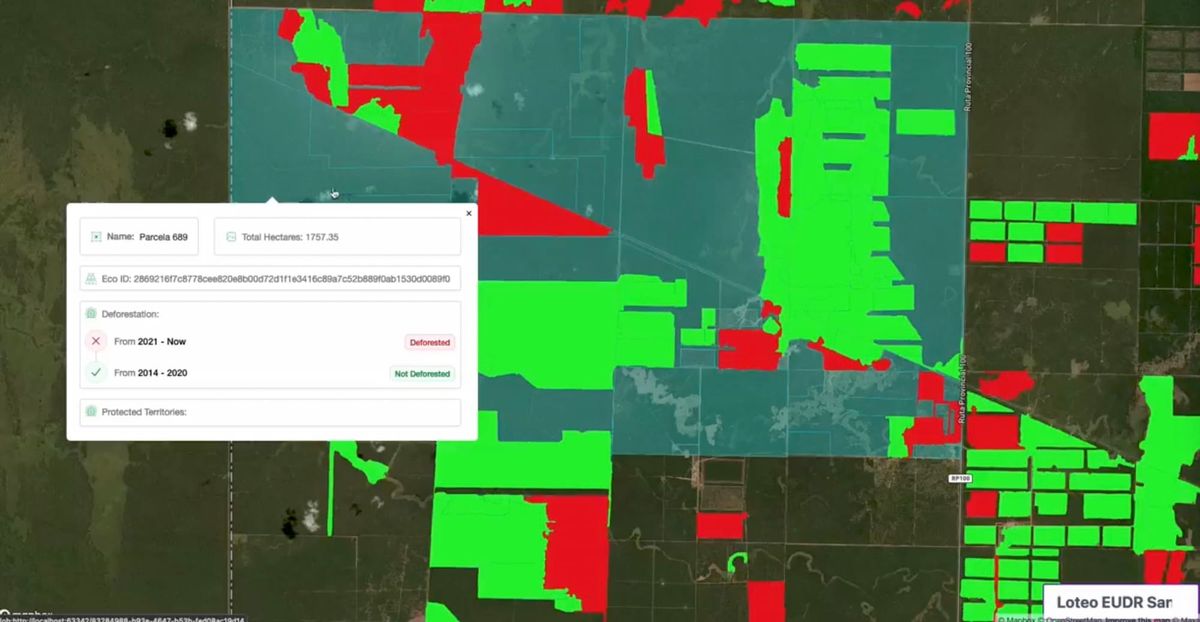Click the parcel icon beside Name

pos(96,237)
